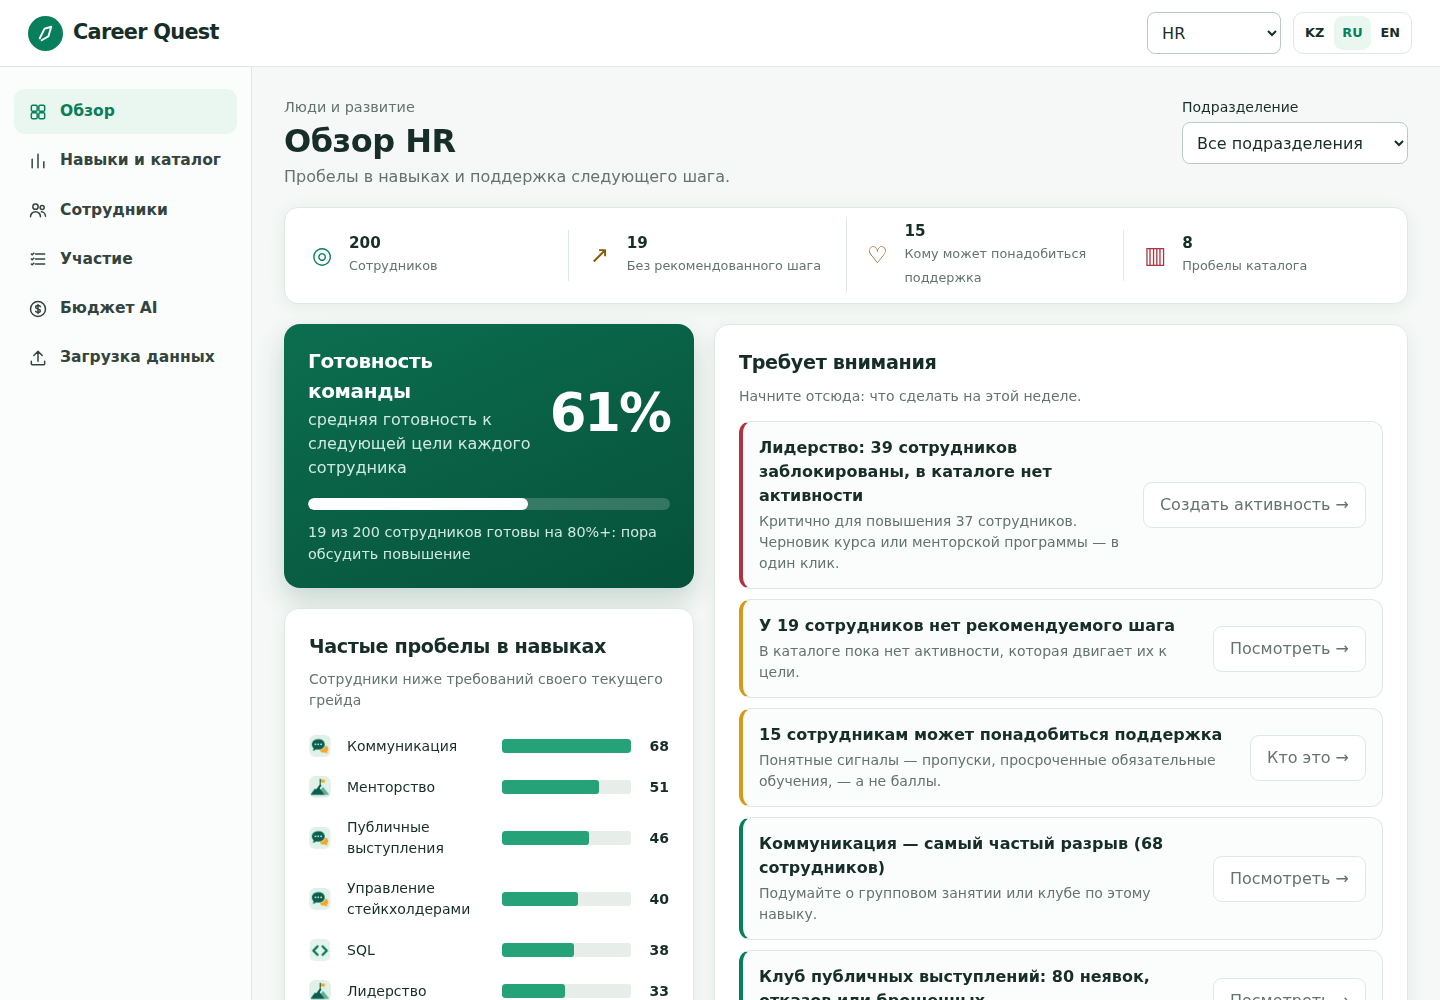Click the Коммуникация skill chat icon
1440x1000 pixels.
pos(320,746)
